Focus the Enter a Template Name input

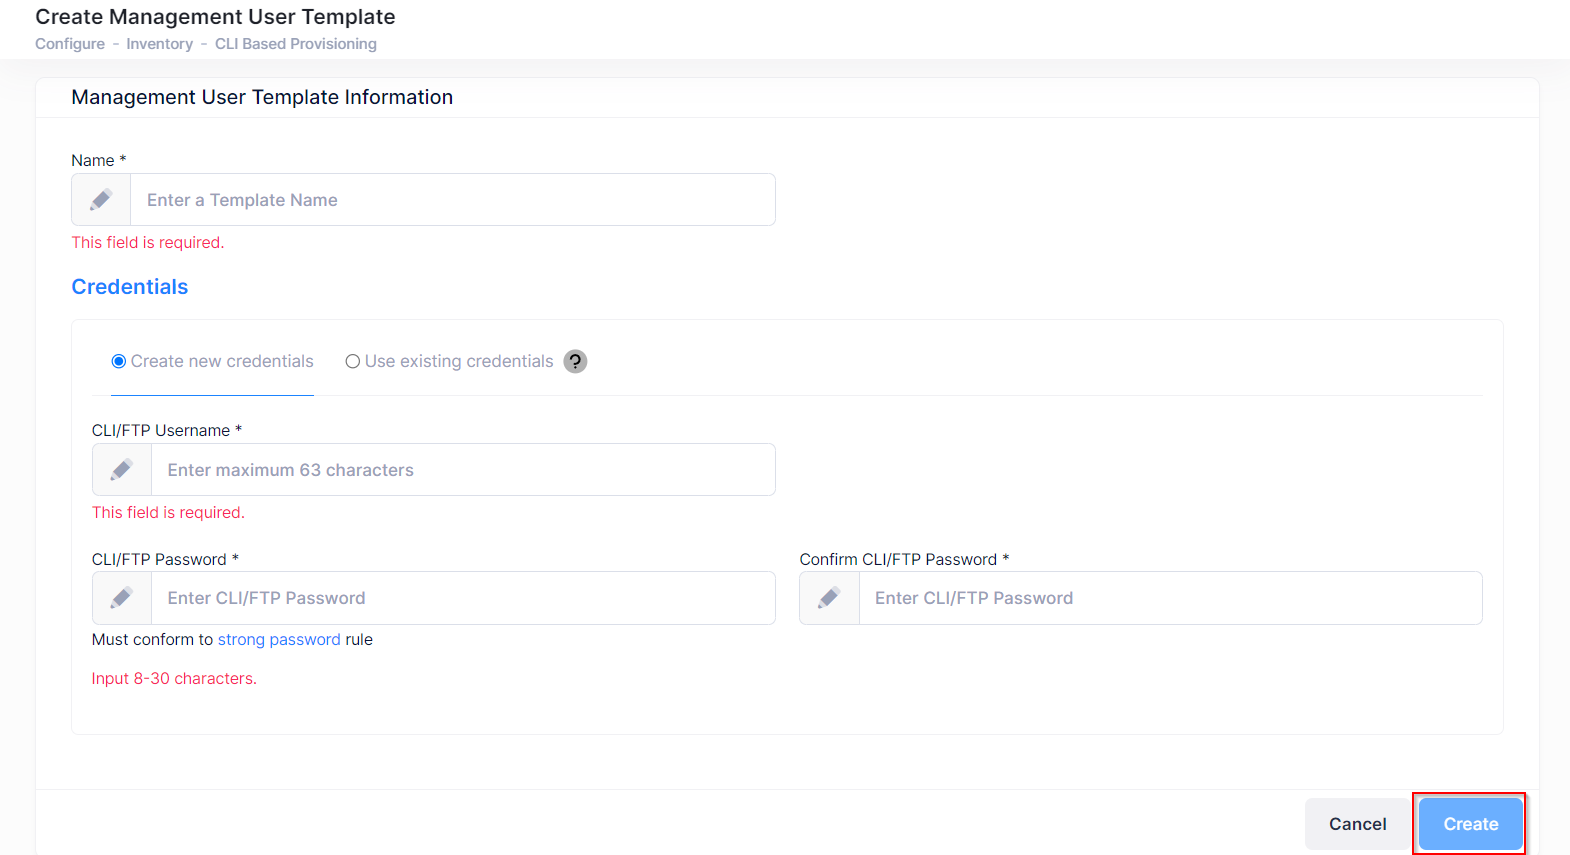pos(452,200)
